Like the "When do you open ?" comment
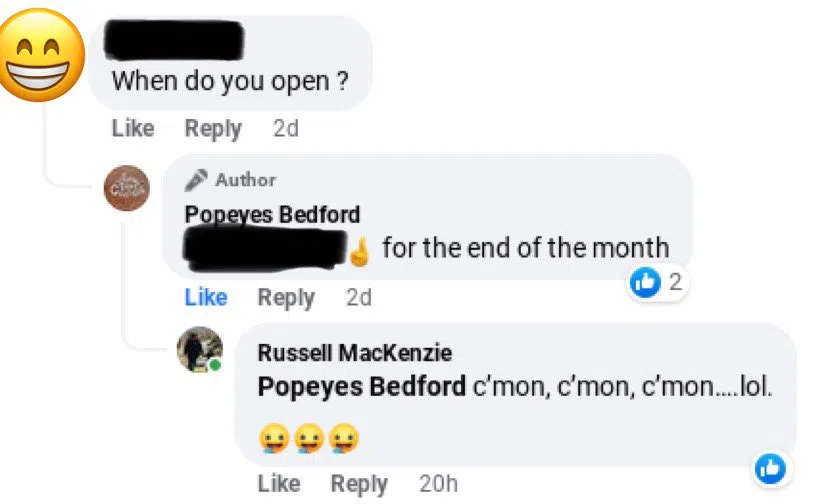The image size is (828, 504). tap(133, 129)
